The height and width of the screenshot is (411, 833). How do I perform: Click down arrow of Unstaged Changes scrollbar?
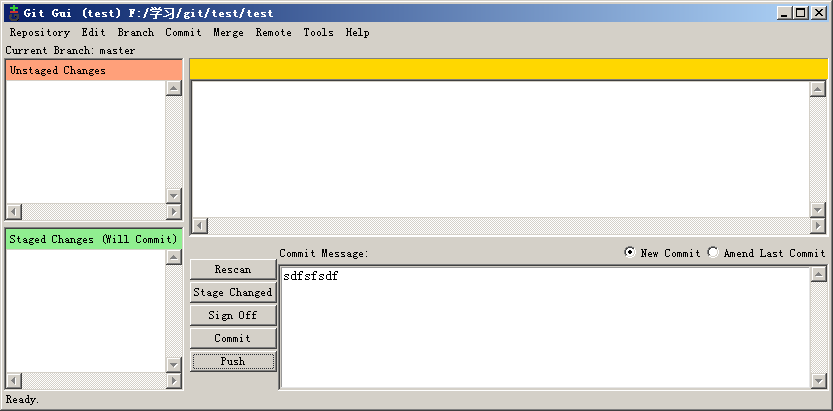[174, 196]
